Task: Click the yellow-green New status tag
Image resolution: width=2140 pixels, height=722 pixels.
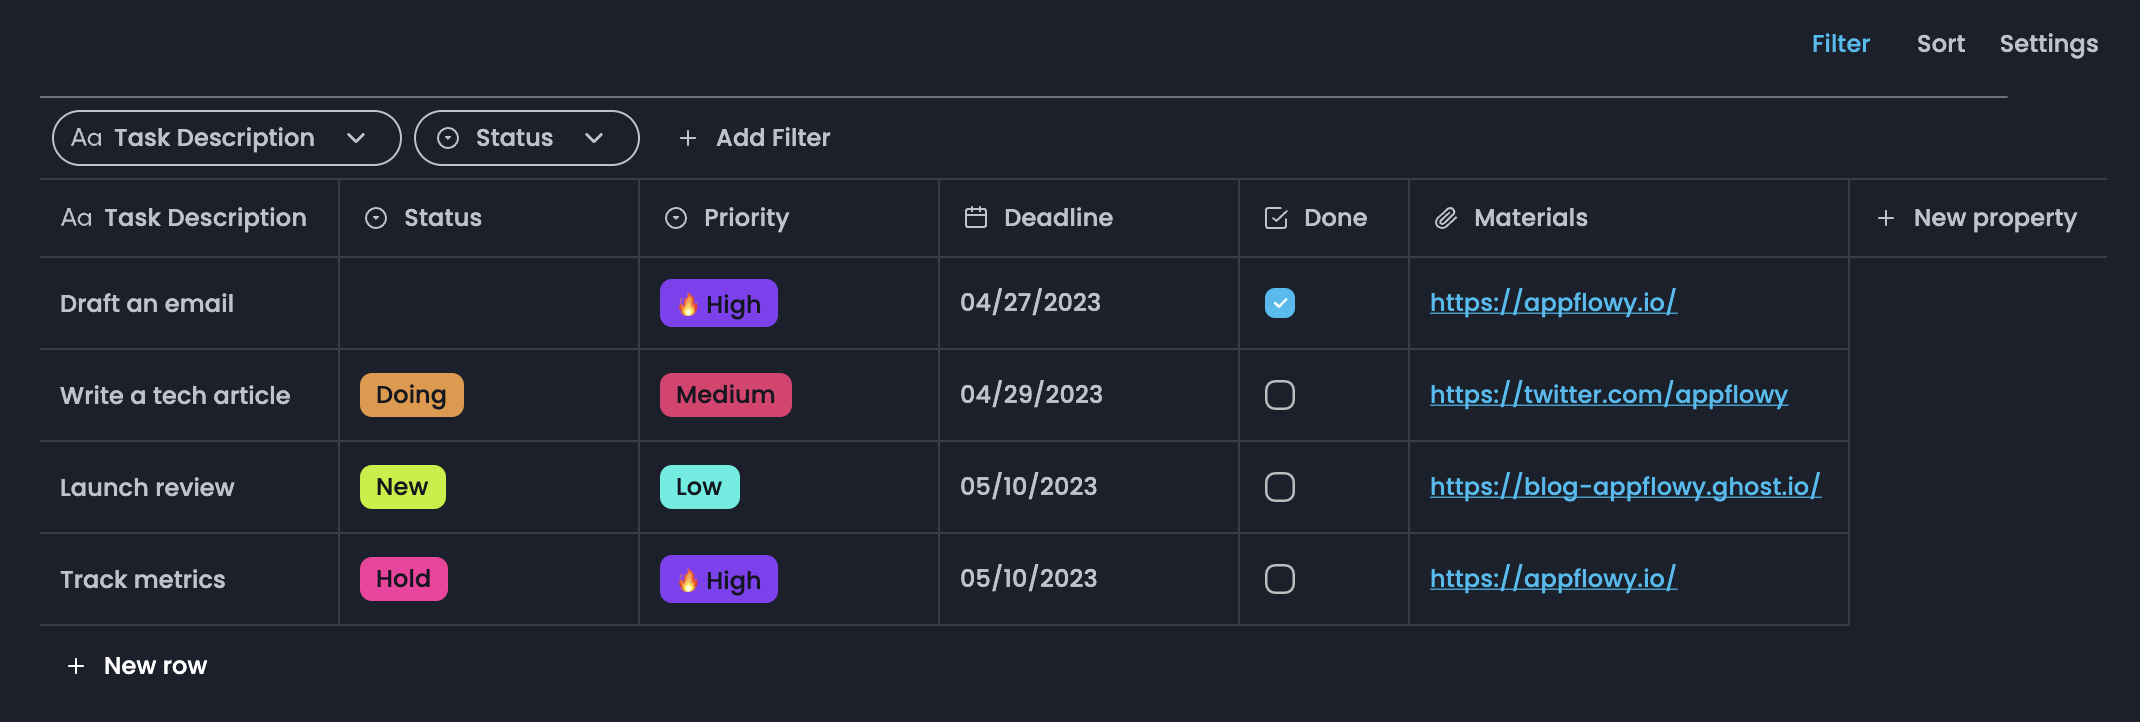Action: tap(402, 487)
